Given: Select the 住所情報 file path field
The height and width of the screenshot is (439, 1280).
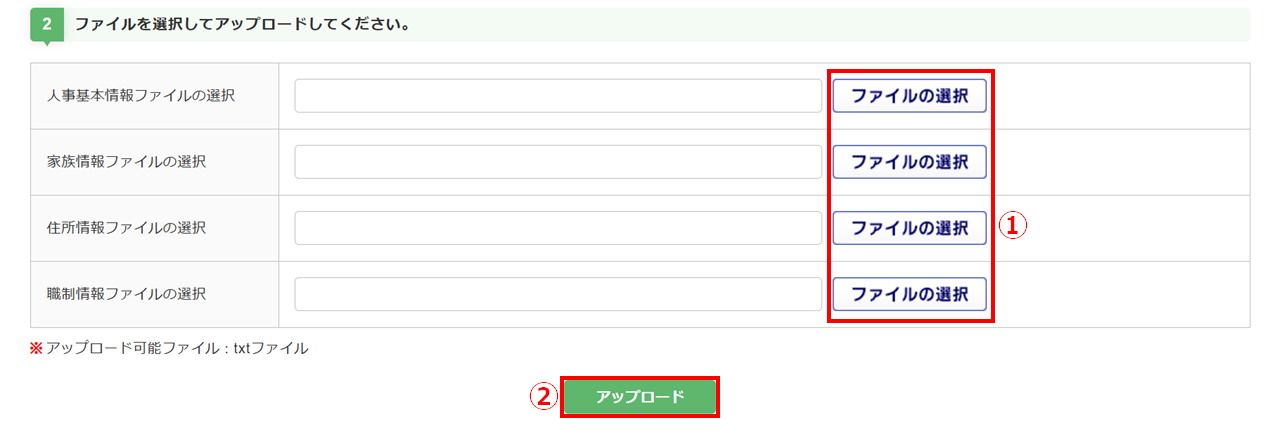Looking at the screenshot, I should pos(558,228).
